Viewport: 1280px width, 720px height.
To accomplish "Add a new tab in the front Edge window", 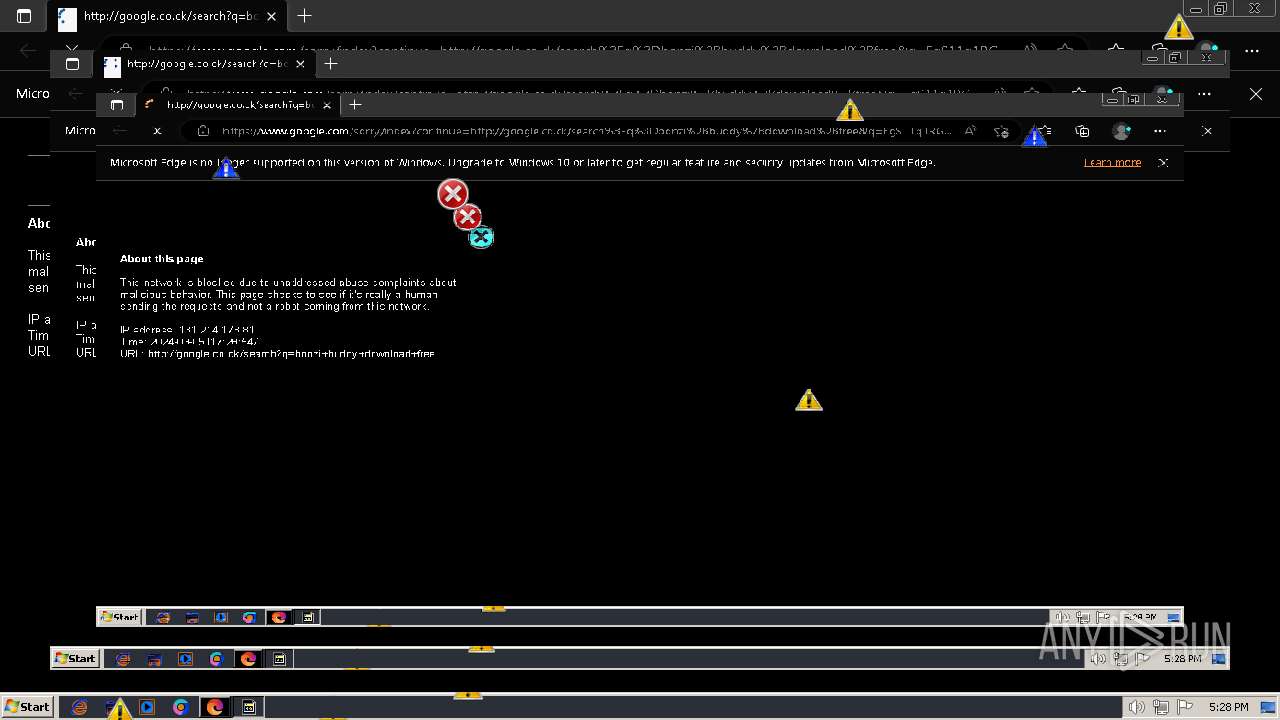I will pos(355,104).
